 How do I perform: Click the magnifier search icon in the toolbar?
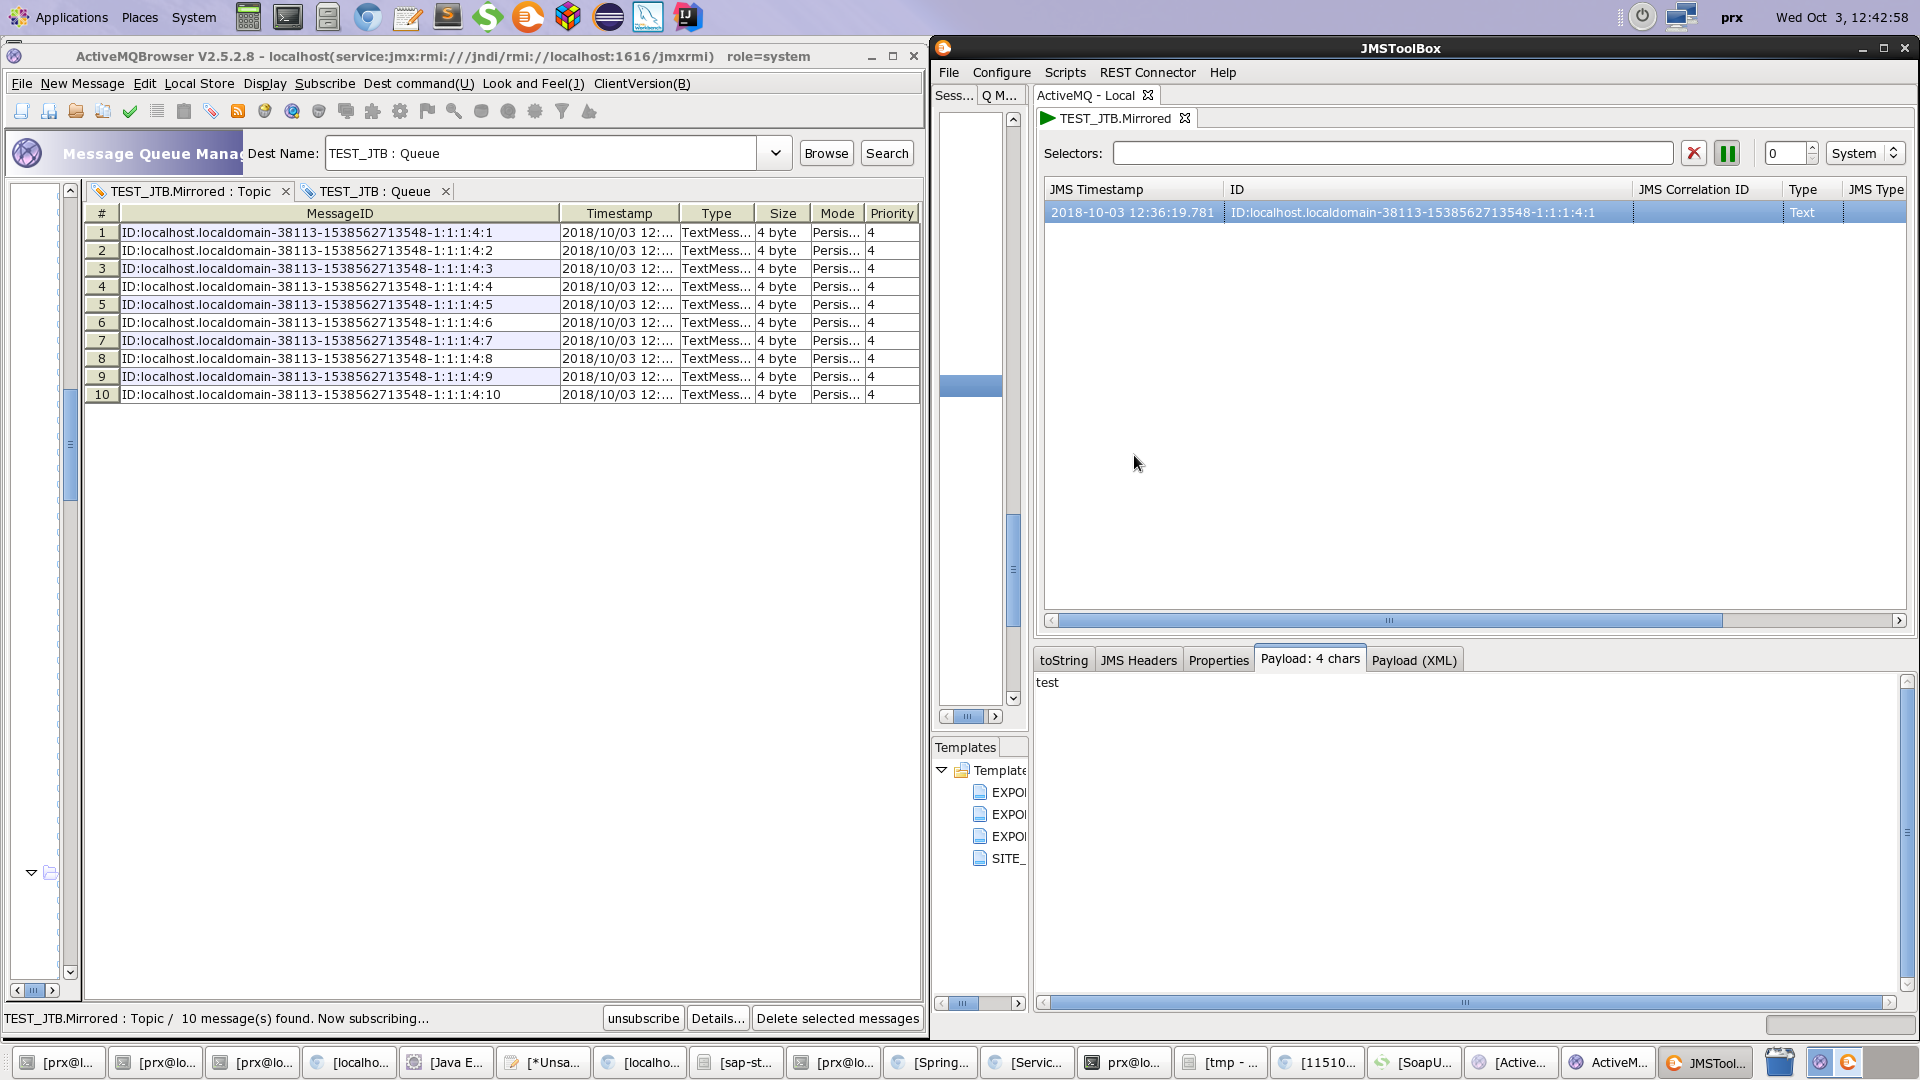[454, 111]
